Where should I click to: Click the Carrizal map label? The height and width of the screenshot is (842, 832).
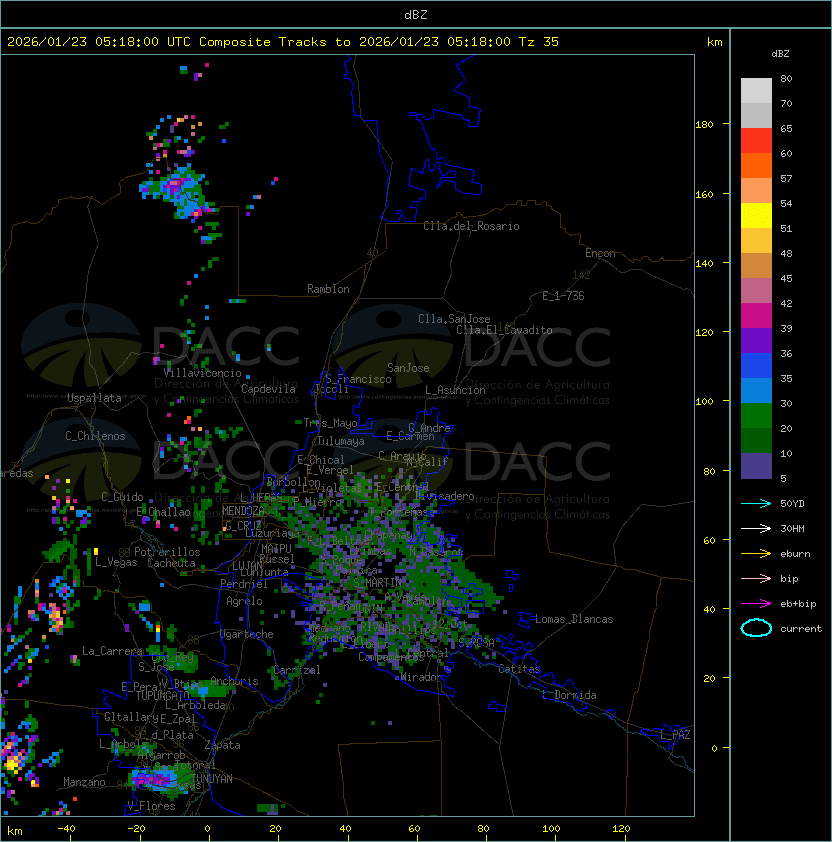point(297,670)
